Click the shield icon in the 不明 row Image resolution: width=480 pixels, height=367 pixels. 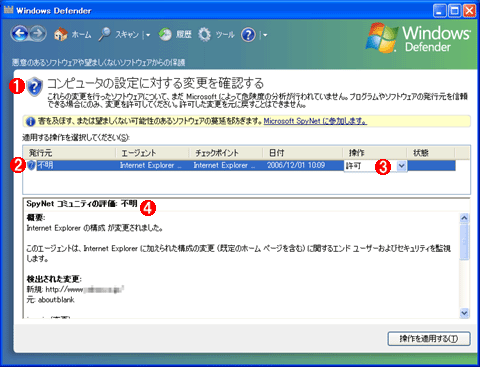click(x=31, y=165)
